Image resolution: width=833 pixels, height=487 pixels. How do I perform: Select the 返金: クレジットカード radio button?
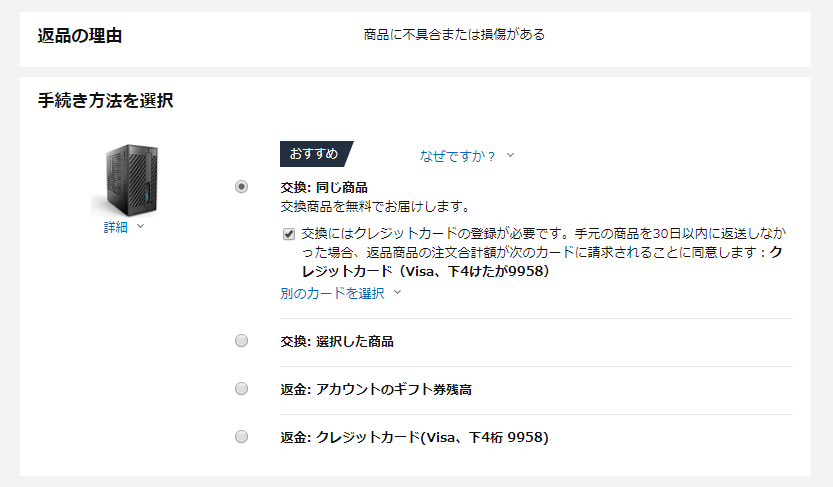coord(241,437)
